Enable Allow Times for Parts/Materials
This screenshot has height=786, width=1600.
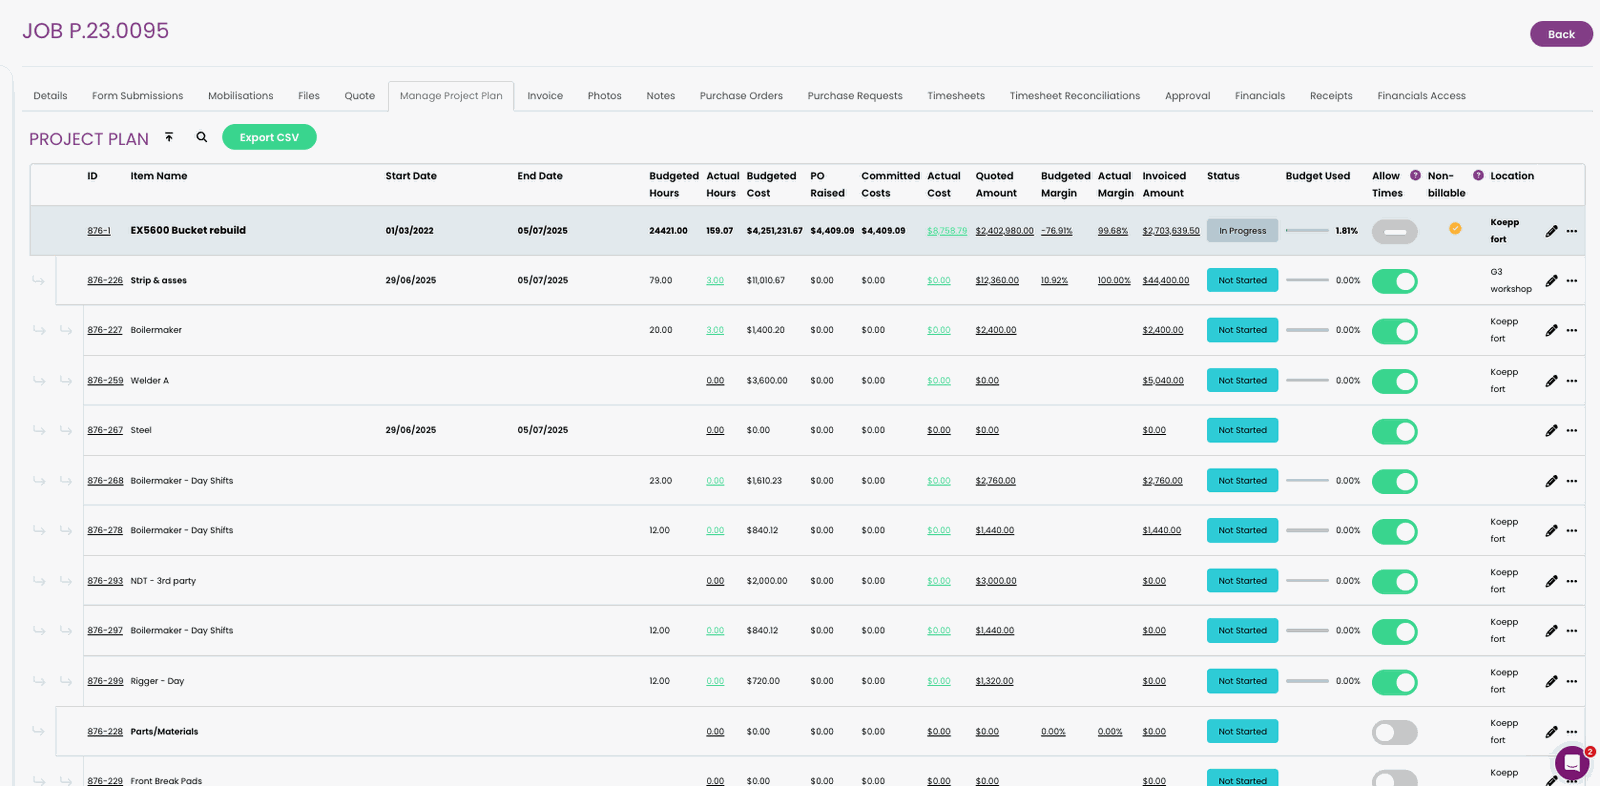(x=1395, y=732)
